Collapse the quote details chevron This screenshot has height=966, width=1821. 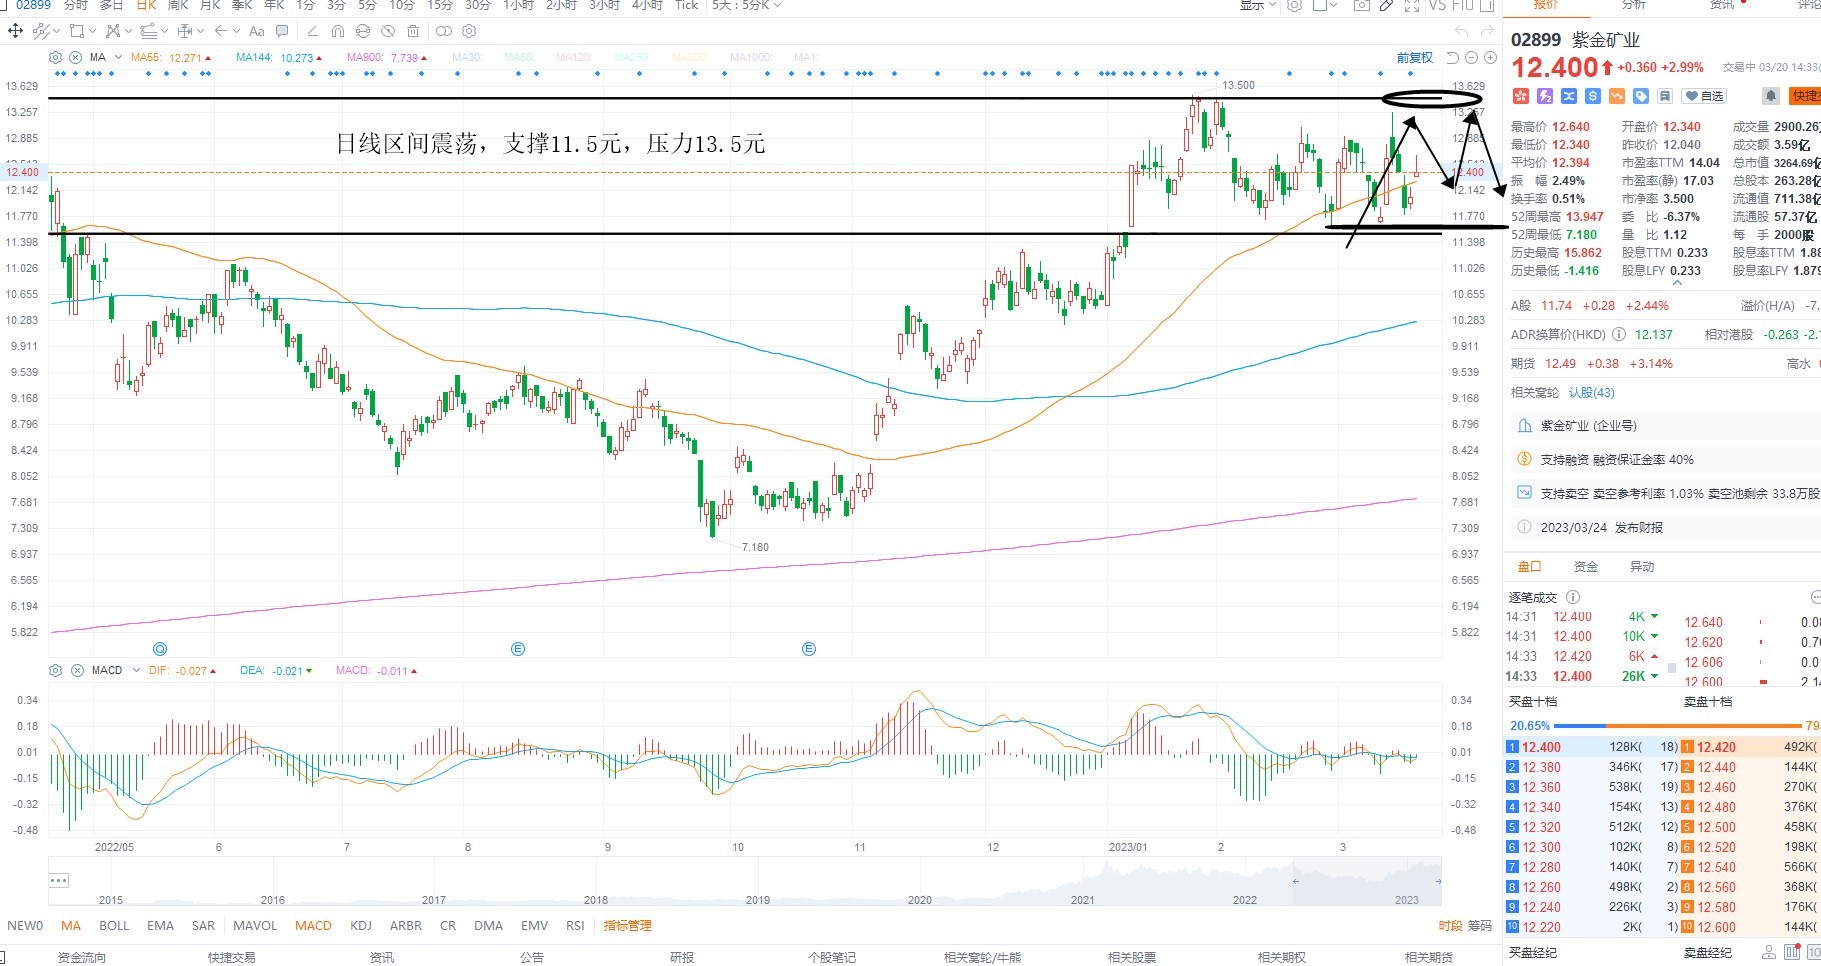pos(1677,284)
